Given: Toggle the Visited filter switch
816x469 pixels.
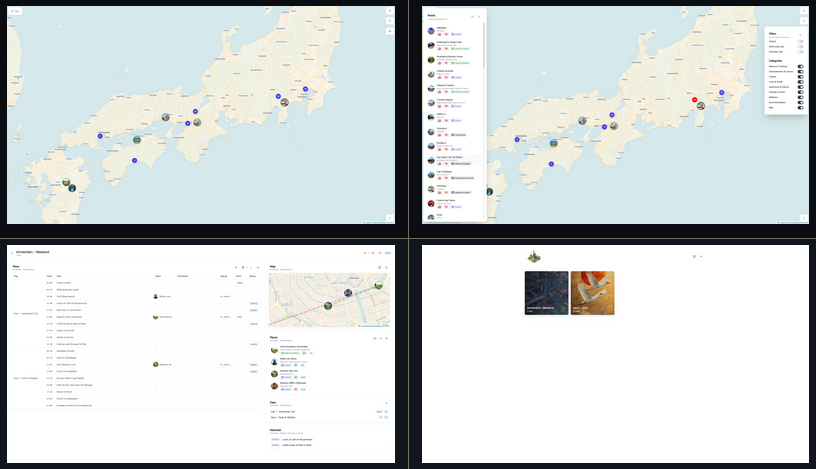Looking at the screenshot, I should click(x=800, y=42).
